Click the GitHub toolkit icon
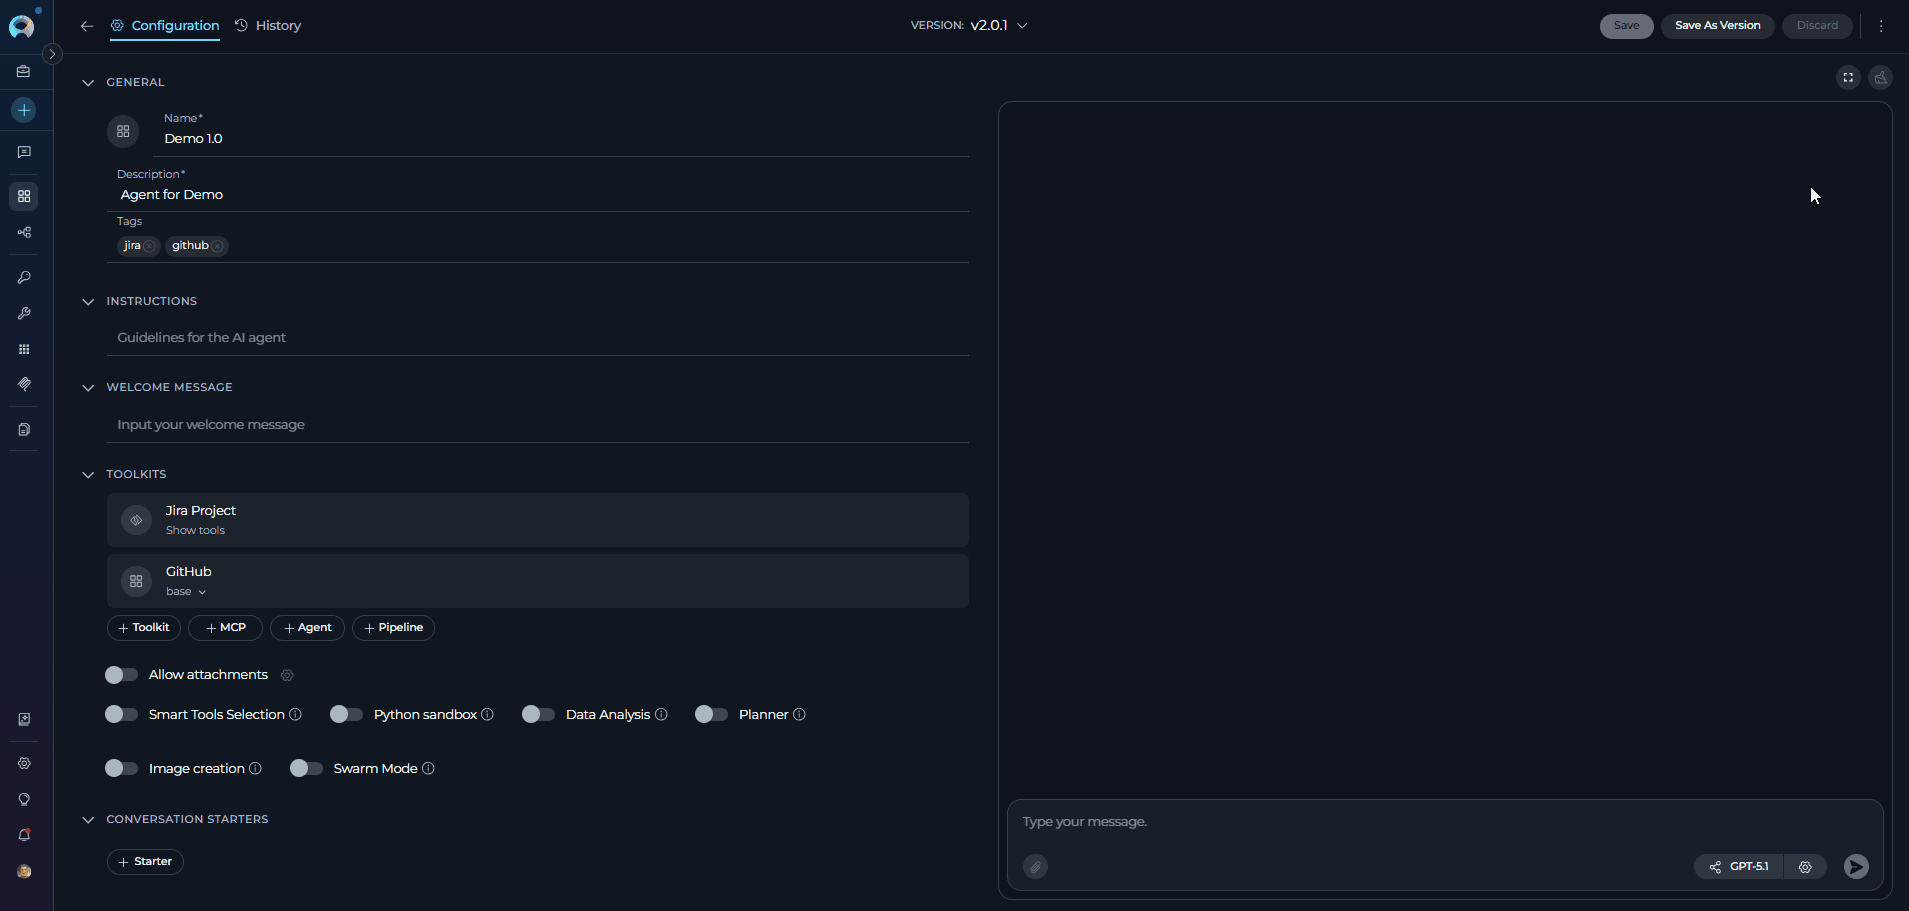 click(x=136, y=581)
